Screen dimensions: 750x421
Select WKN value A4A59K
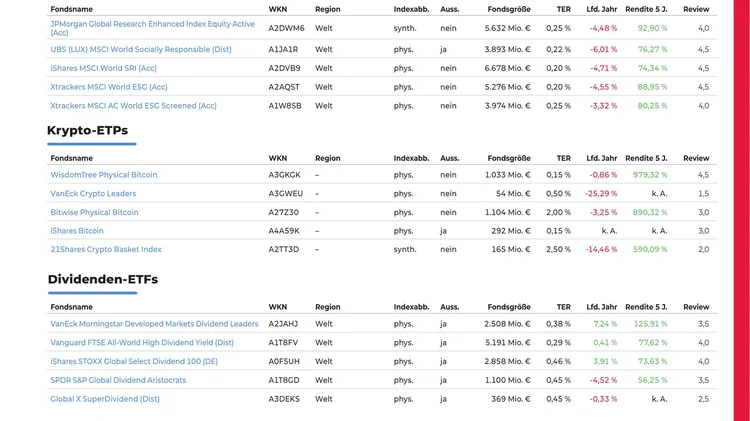284,231
